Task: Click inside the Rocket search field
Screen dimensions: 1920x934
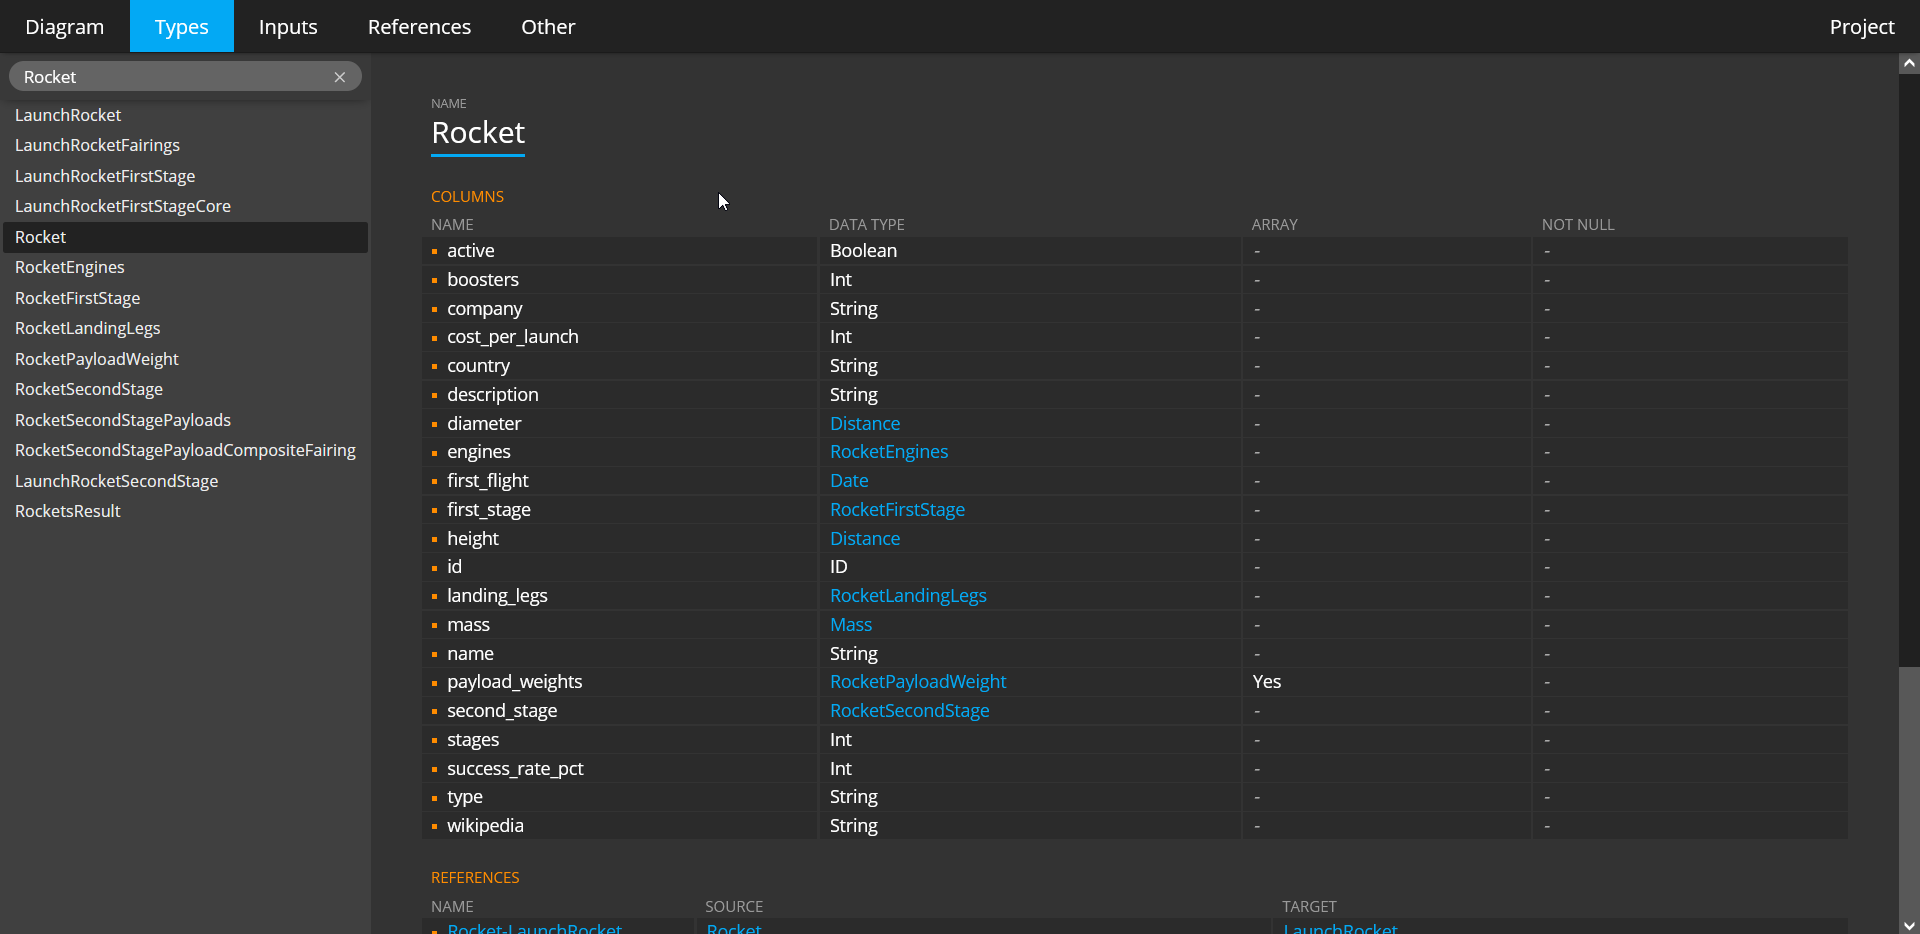Action: [150, 76]
